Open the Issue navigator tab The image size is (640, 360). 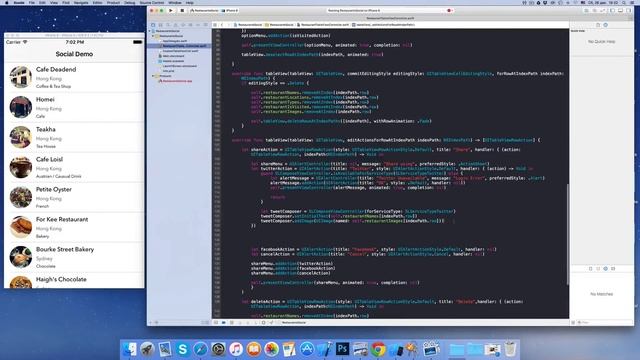pyautogui.click(x=176, y=25)
